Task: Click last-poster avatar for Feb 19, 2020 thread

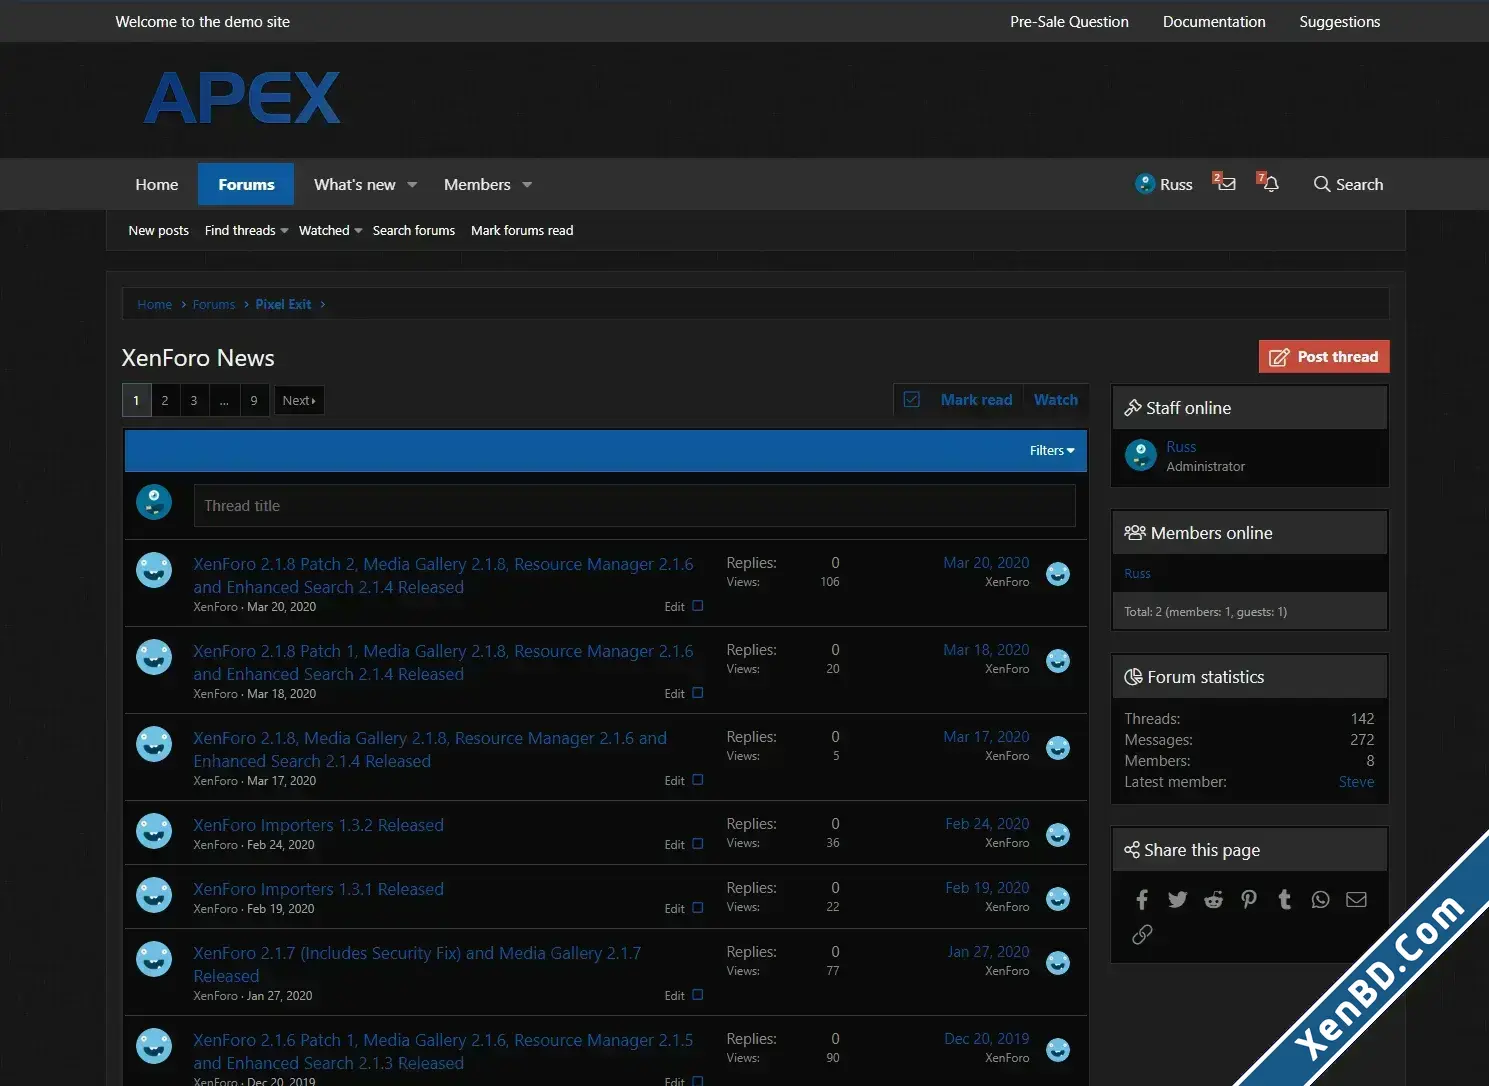Action: tap(1058, 899)
